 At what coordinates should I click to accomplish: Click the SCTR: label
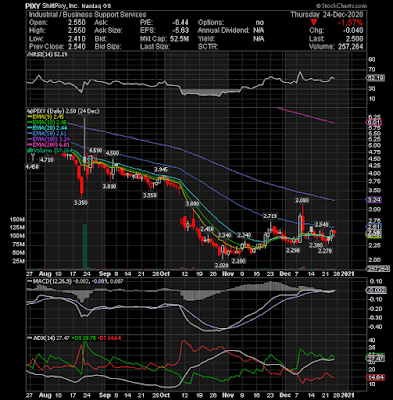click(208, 47)
